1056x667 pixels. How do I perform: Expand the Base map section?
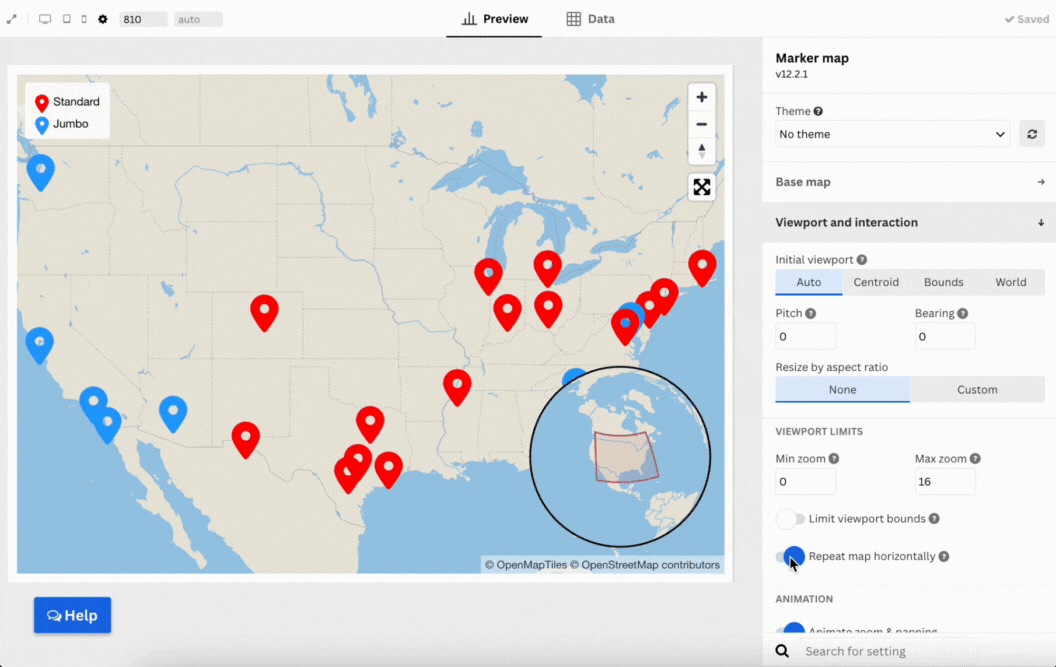[x=908, y=182]
